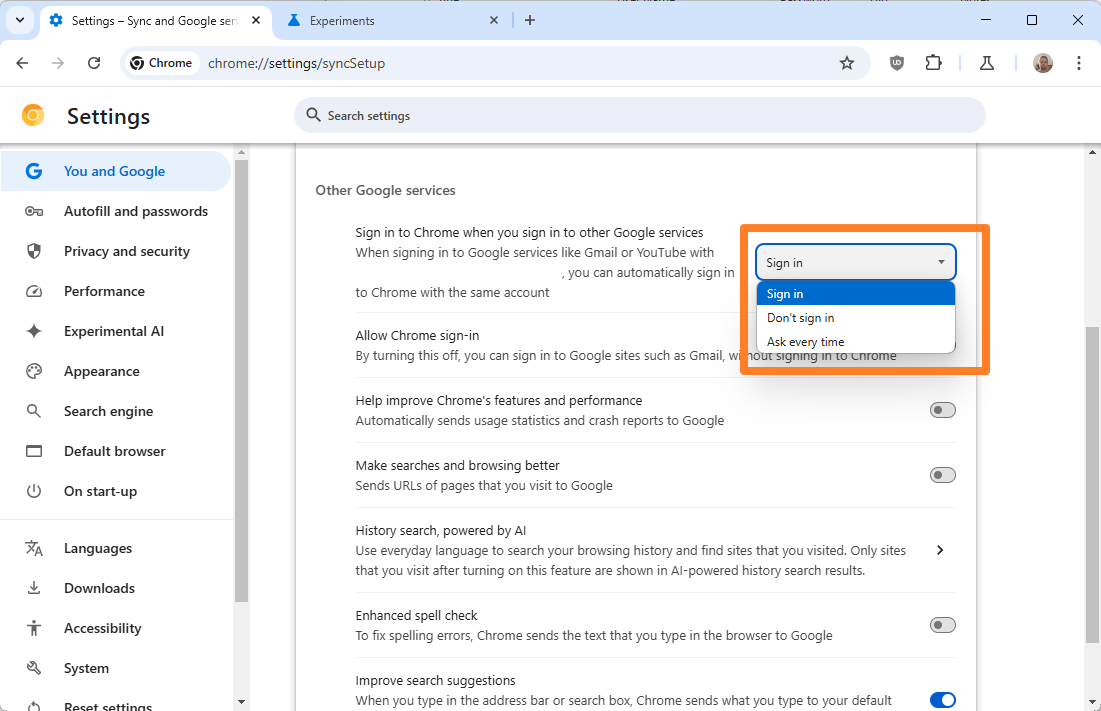Click the back navigation arrow
The height and width of the screenshot is (711, 1101).
[22, 63]
